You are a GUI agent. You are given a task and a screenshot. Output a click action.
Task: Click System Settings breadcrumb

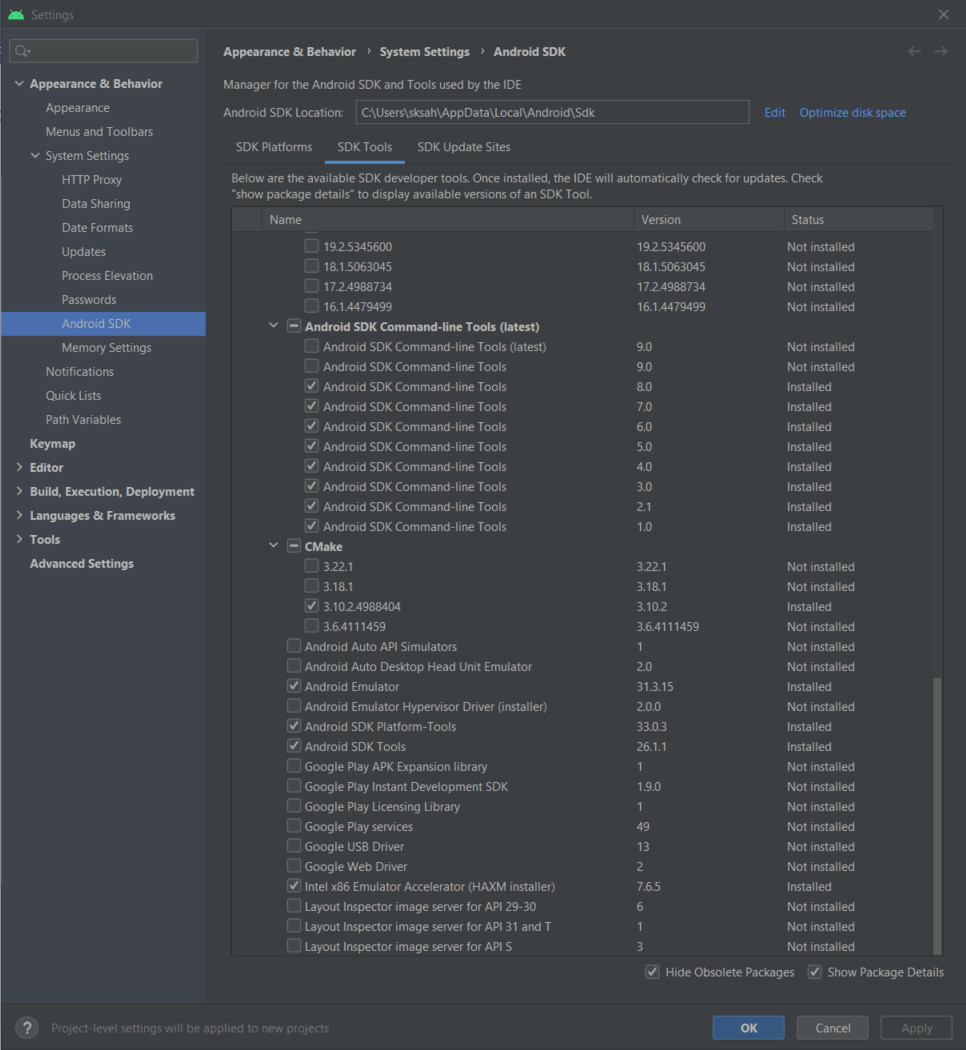point(424,52)
